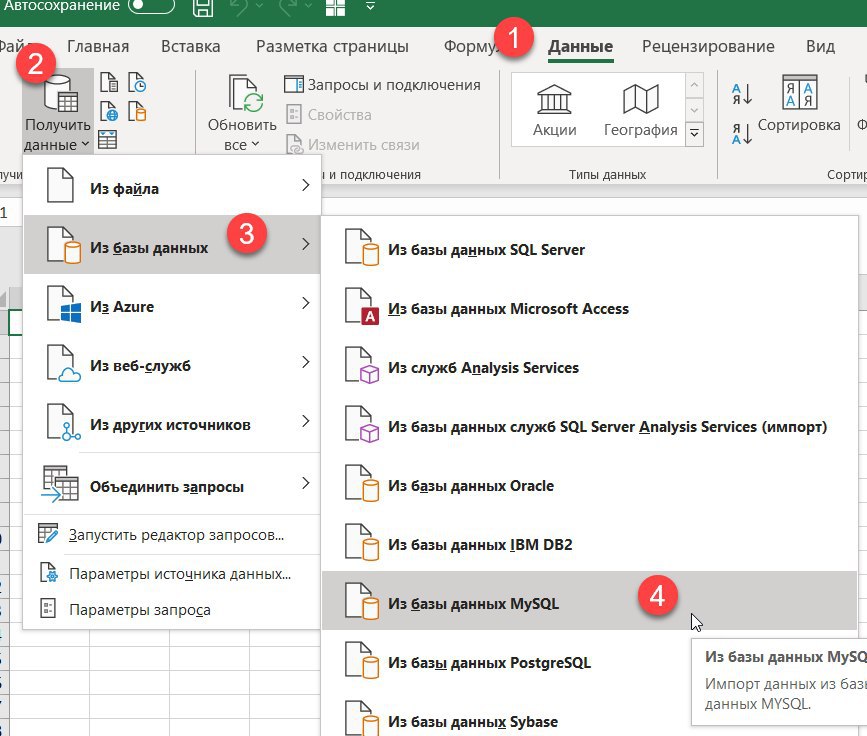Switch to the Вставка tab
The width and height of the screenshot is (867, 736).
pos(191,46)
